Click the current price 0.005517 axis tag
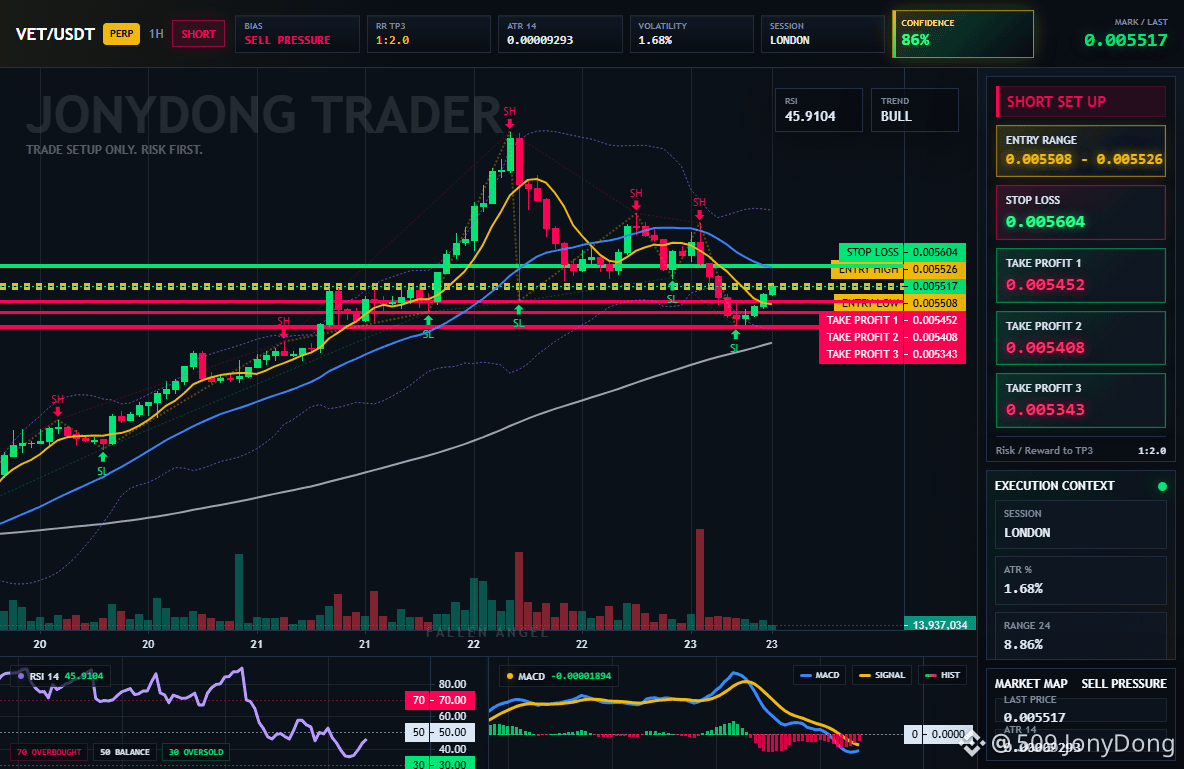The height and width of the screenshot is (769, 1184). (x=935, y=286)
